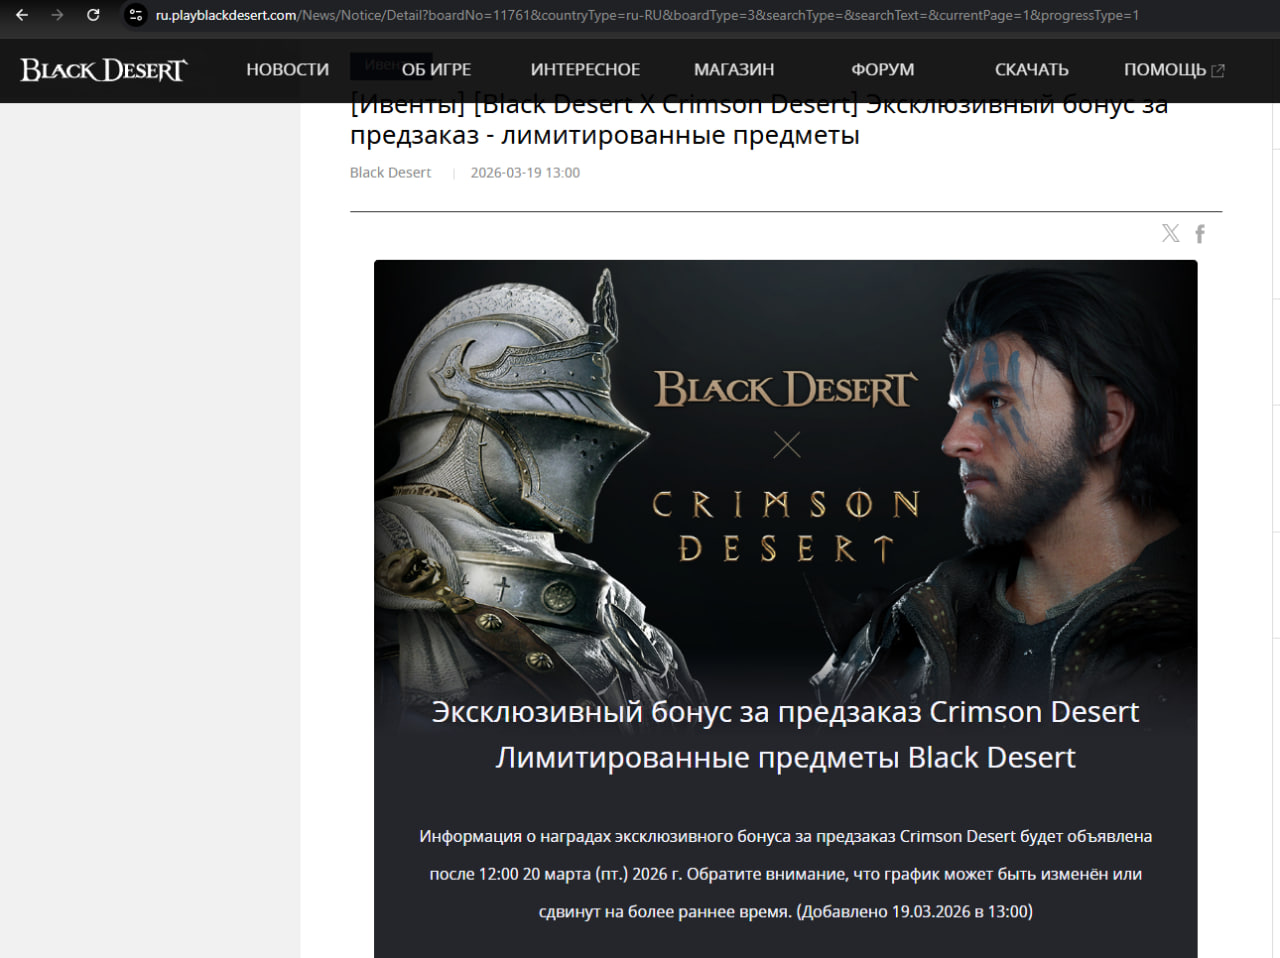Click banner heading 'Эксклюзивный бонус за предзаказ Crimson Desert'
Screen dimensions: 1280x958
click(786, 712)
